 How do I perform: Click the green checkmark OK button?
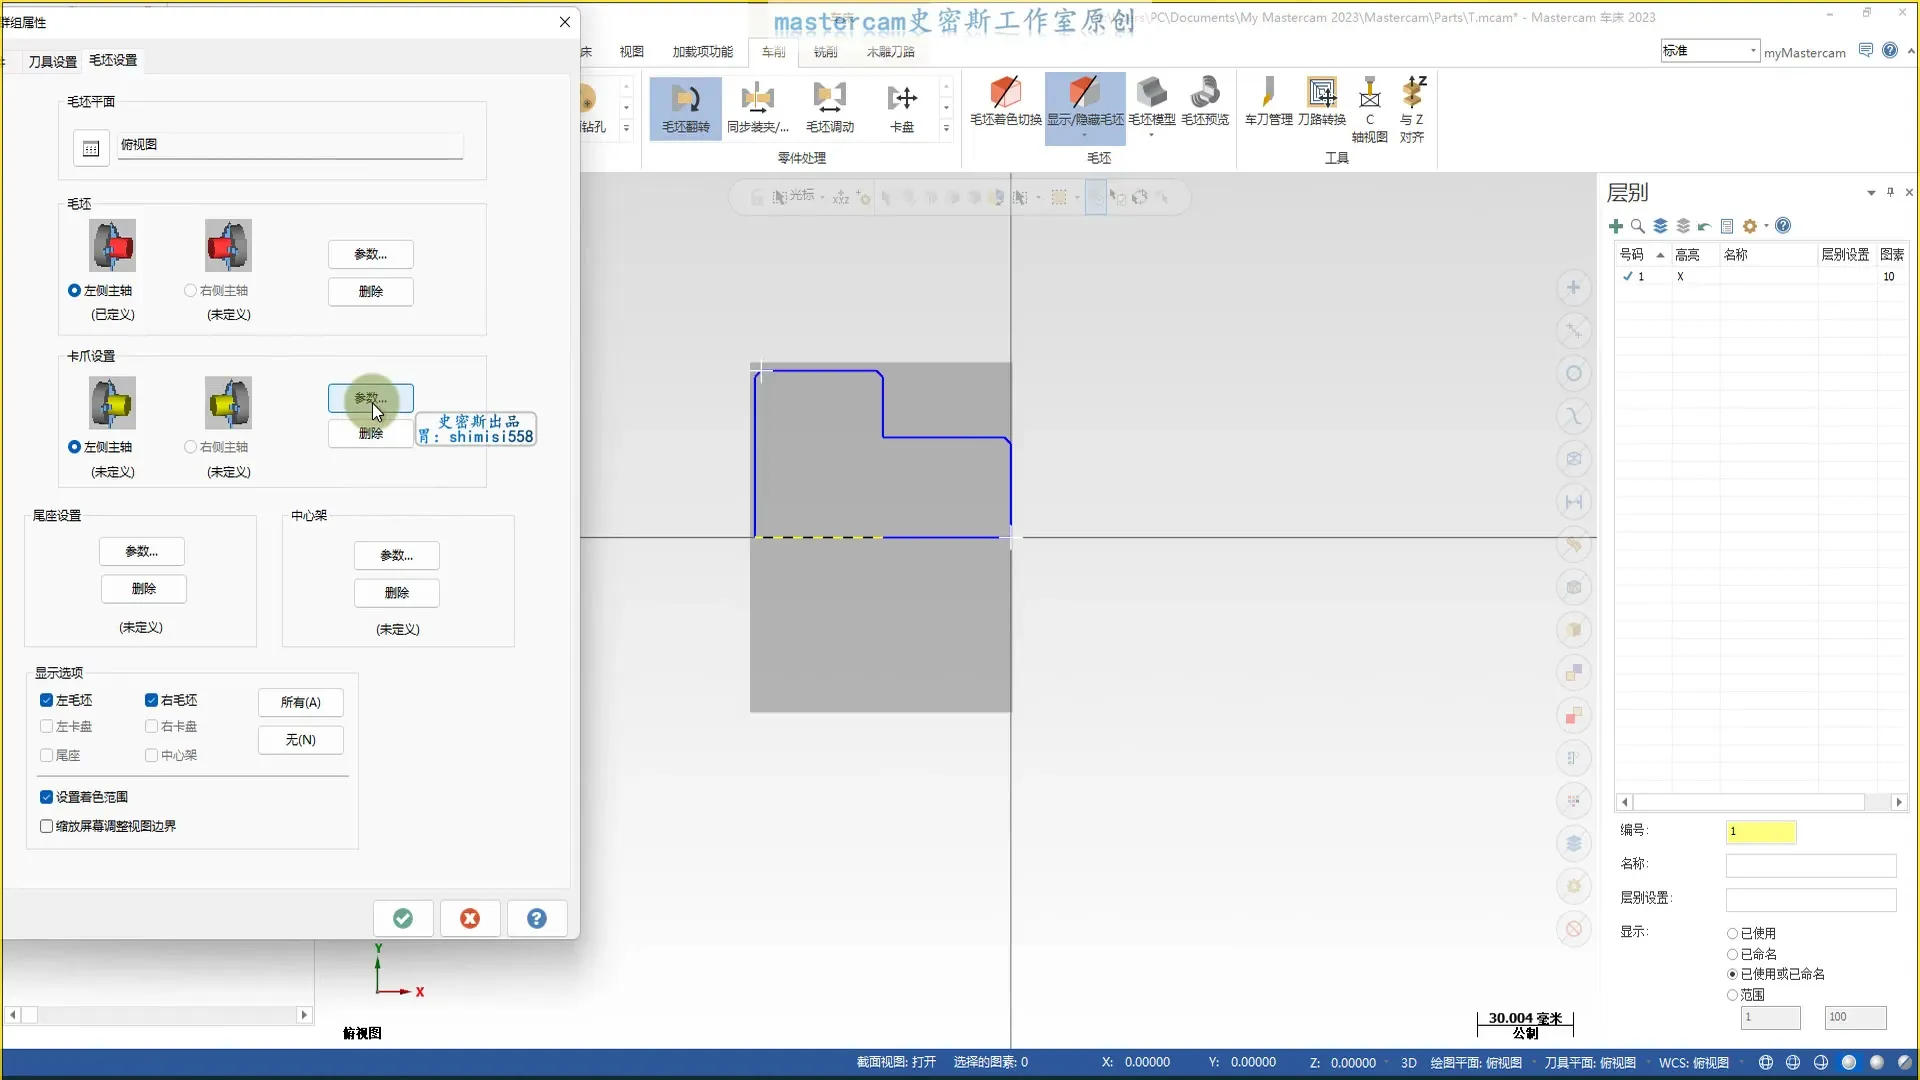(403, 918)
